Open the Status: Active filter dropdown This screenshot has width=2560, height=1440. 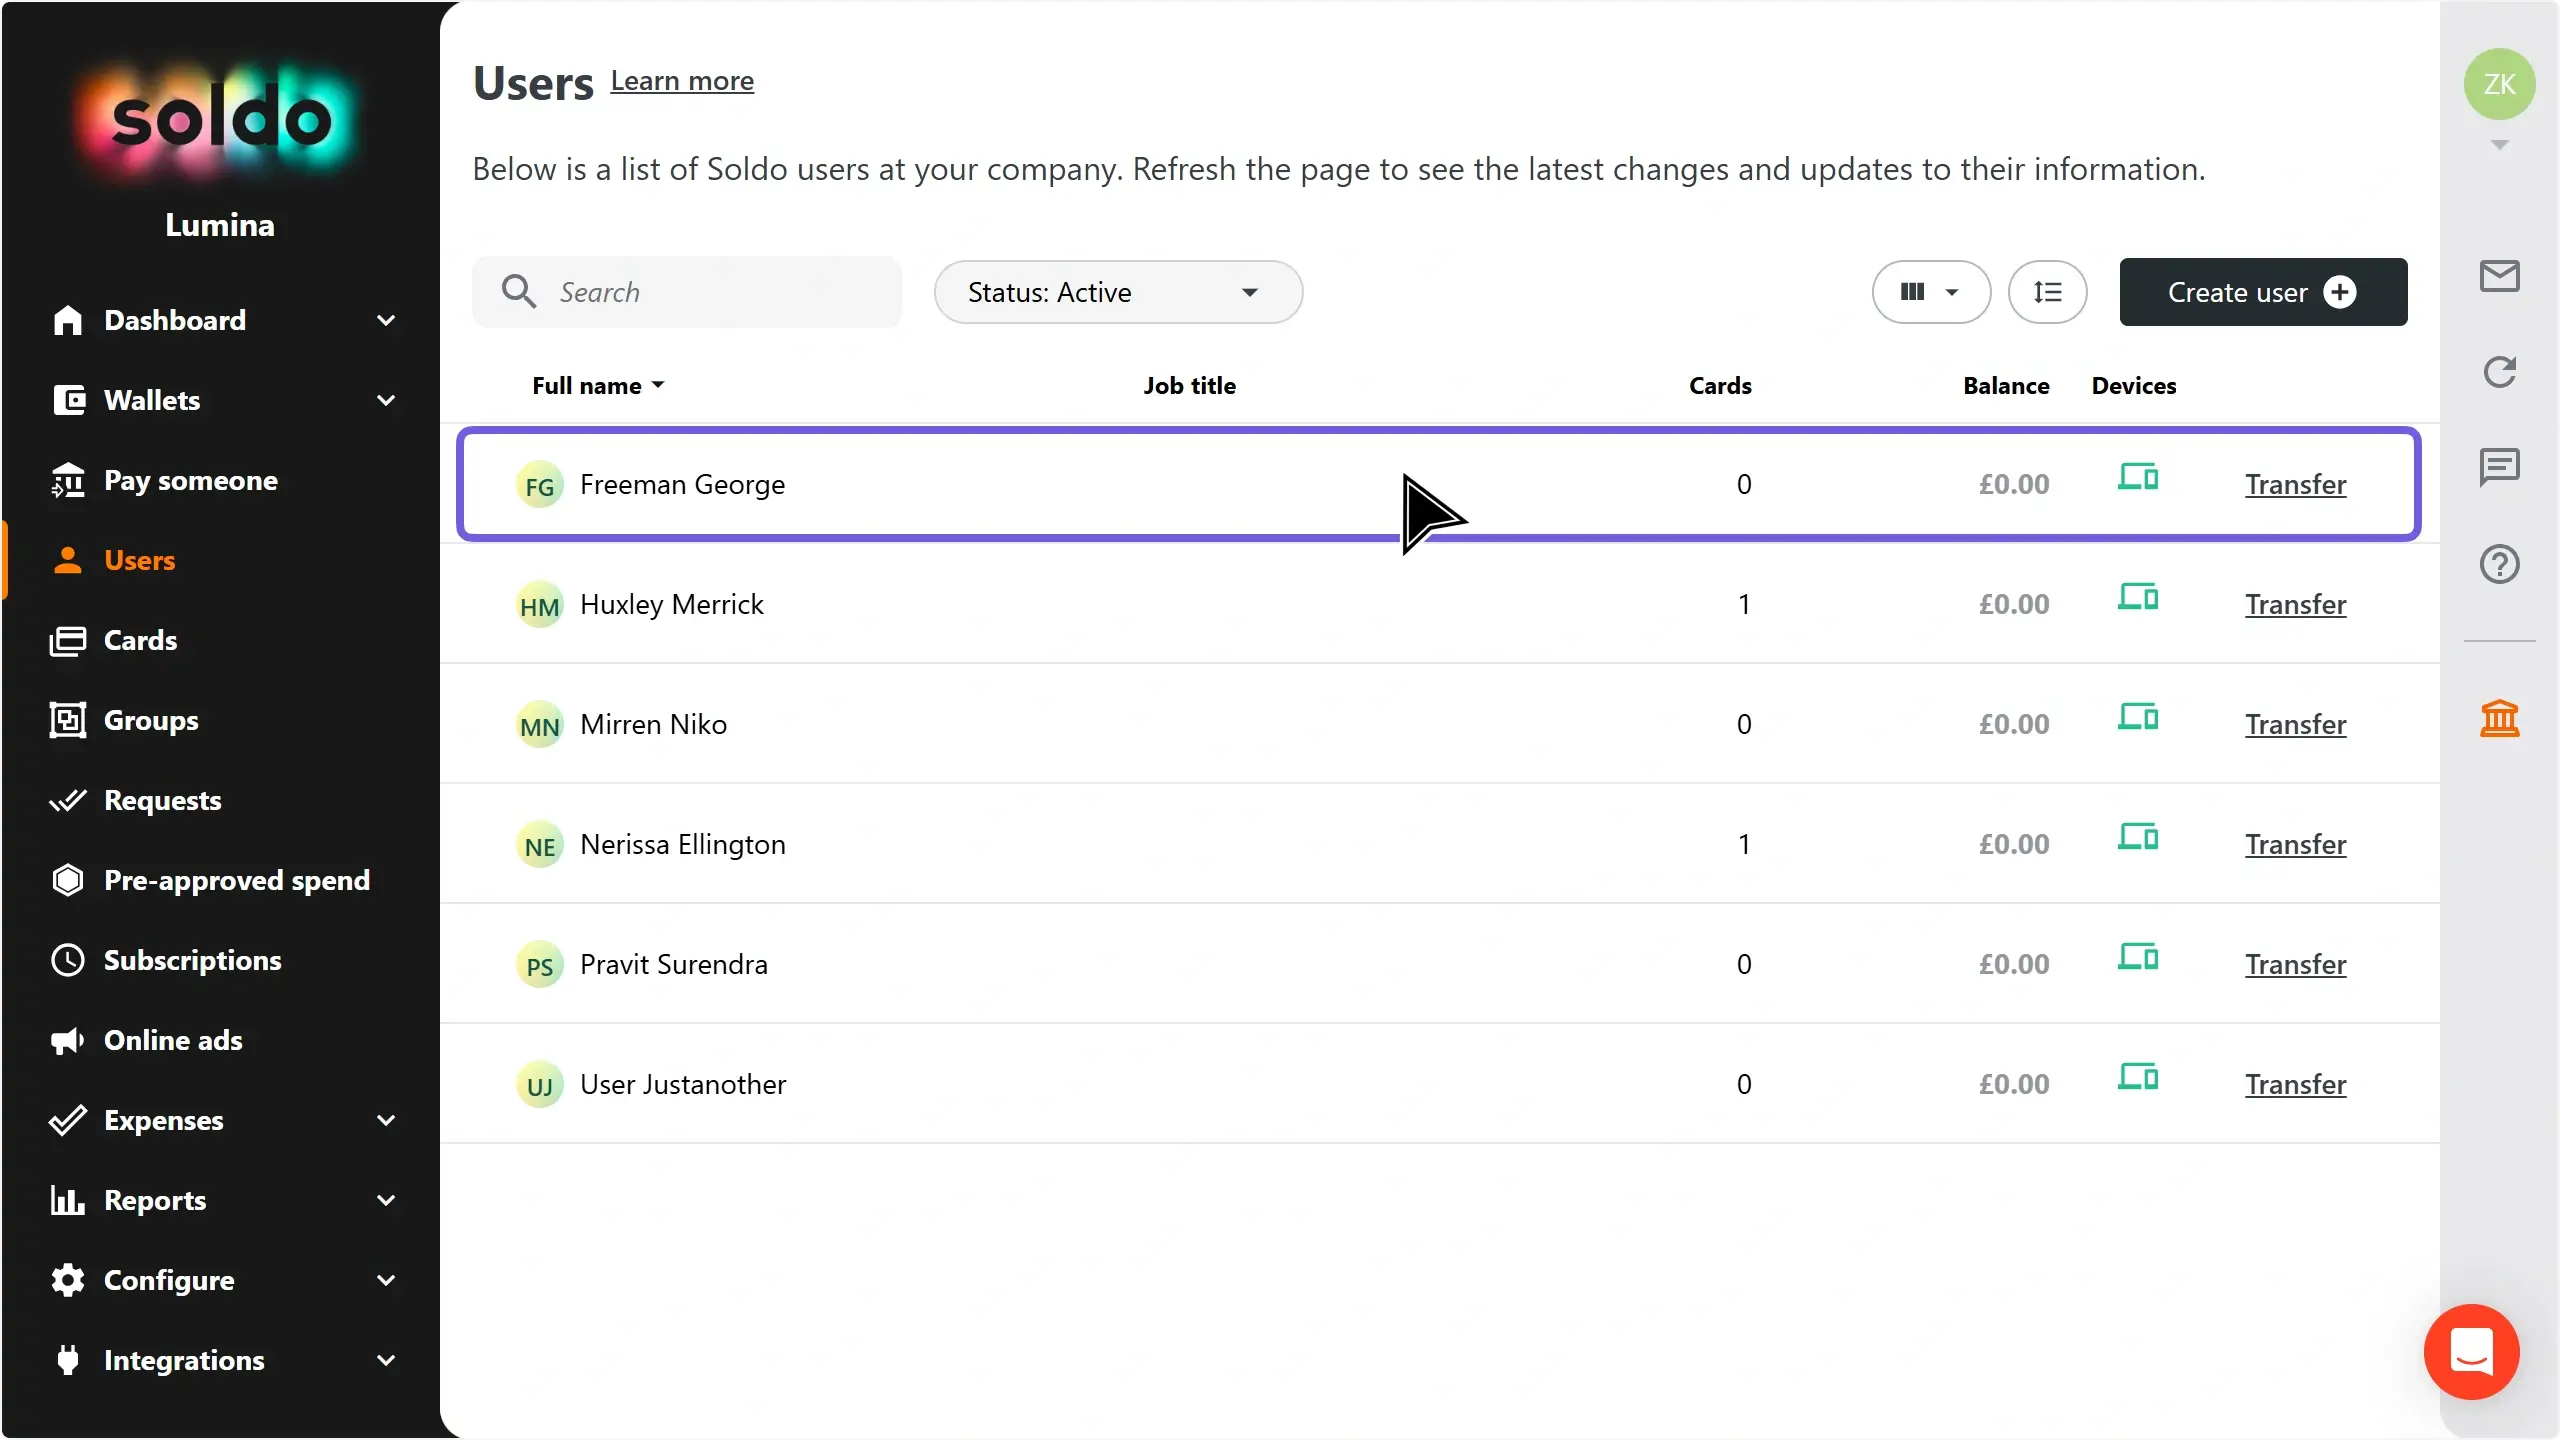1118,292
